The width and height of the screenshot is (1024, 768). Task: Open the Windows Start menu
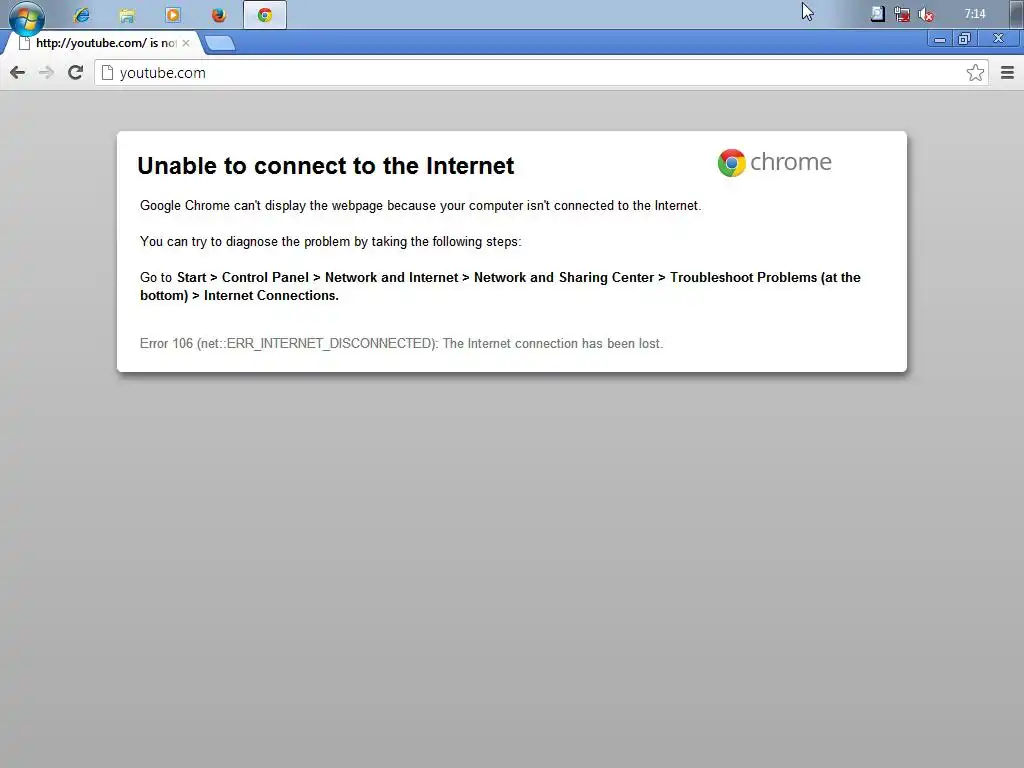[27, 17]
